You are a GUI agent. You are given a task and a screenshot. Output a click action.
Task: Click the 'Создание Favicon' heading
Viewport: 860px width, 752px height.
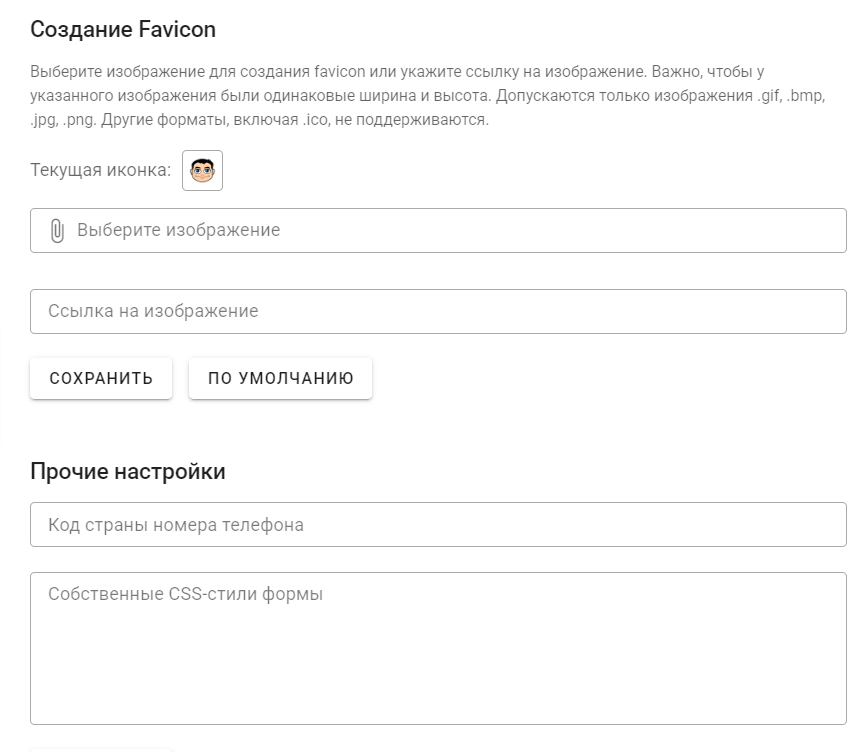pyautogui.click(x=123, y=30)
